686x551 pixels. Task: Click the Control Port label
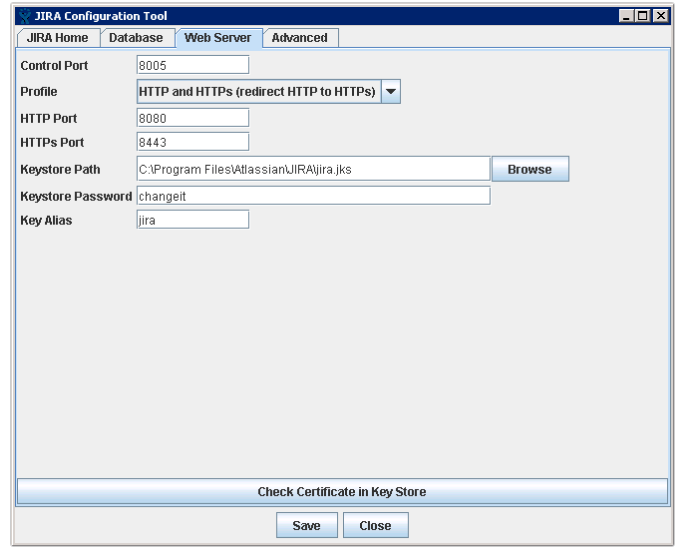pos(54,66)
